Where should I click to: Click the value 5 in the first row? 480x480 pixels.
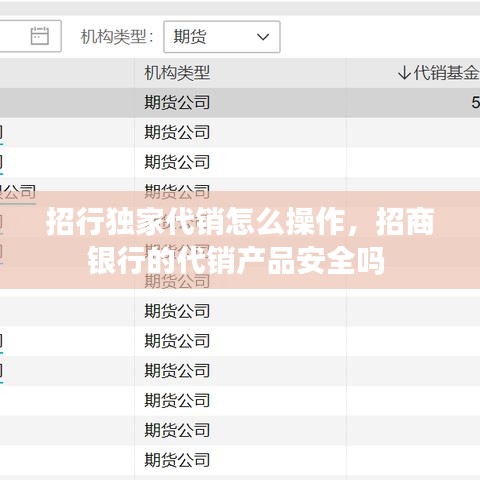(476, 102)
